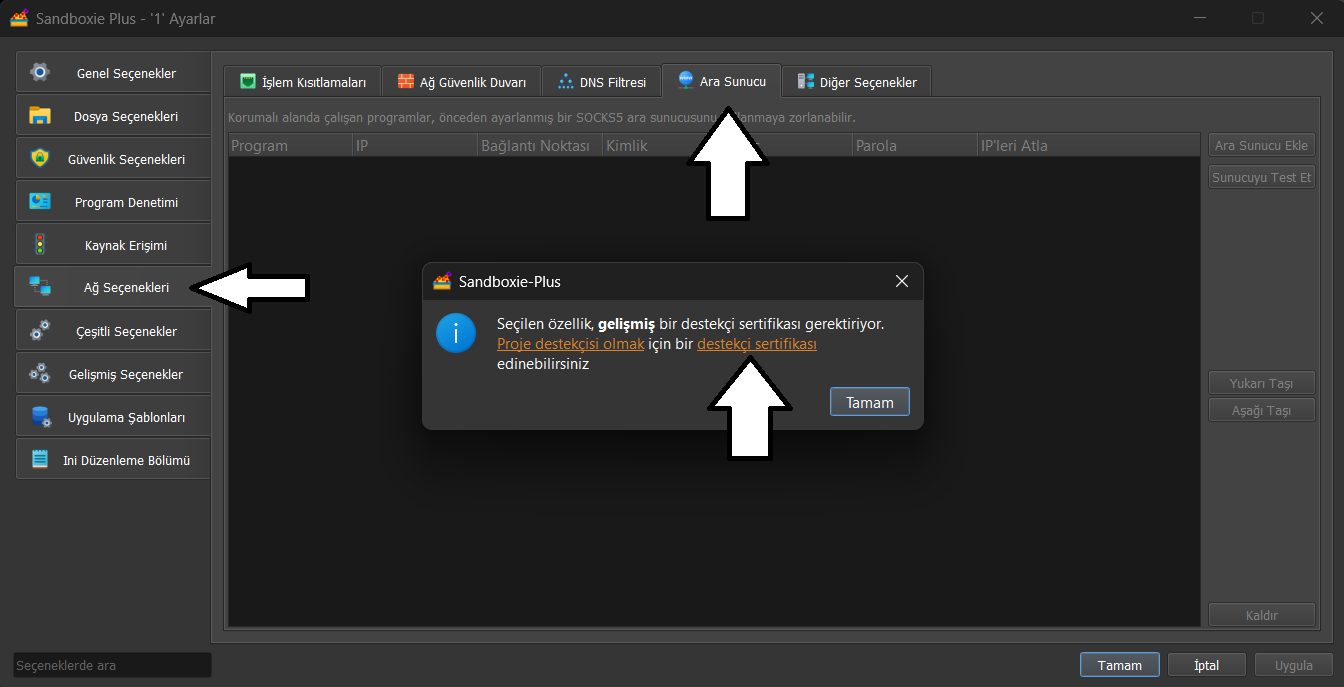Image resolution: width=1344 pixels, height=687 pixels.
Task: Click Tamam in Sandboxie-Plus dialog
Action: [869, 402]
